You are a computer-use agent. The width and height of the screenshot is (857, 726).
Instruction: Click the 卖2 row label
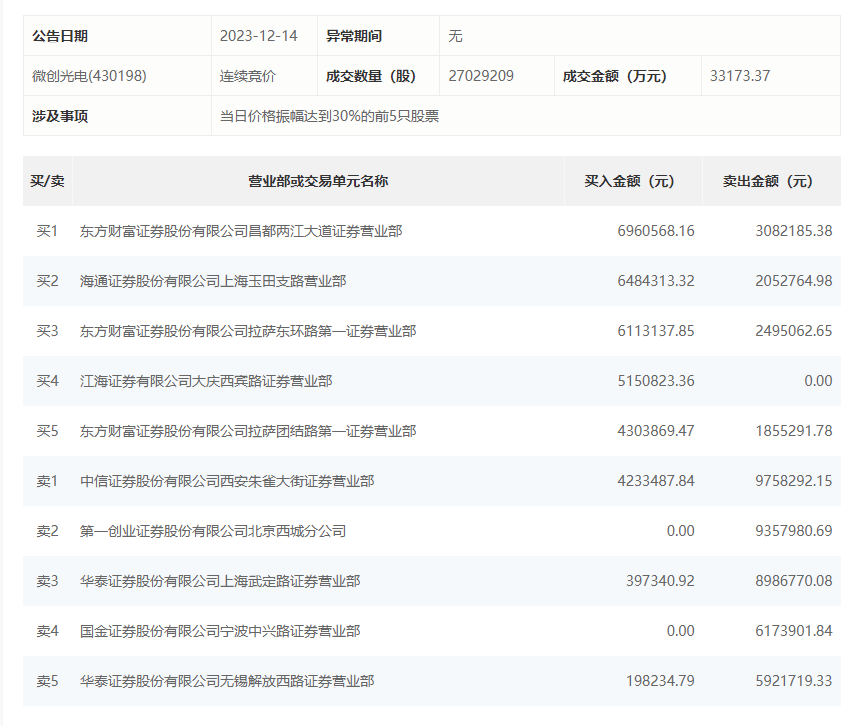pyautogui.click(x=47, y=531)
